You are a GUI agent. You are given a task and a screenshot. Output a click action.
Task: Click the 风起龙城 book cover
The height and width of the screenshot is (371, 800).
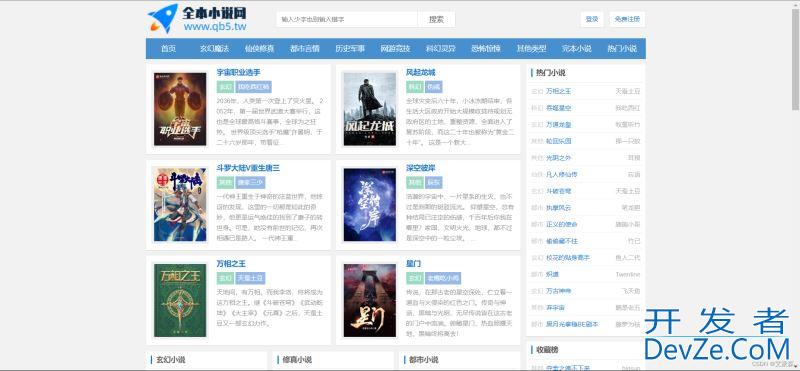coord(369,109)
